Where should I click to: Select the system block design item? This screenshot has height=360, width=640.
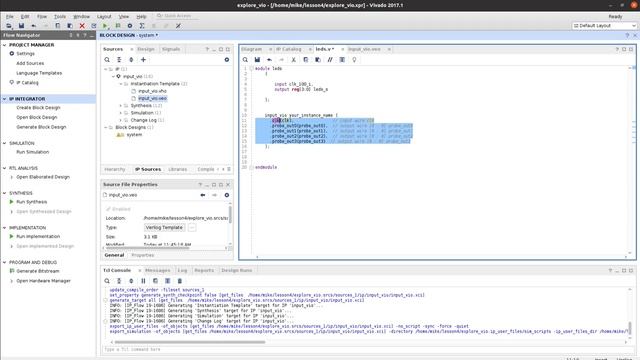tap(134, 135)
